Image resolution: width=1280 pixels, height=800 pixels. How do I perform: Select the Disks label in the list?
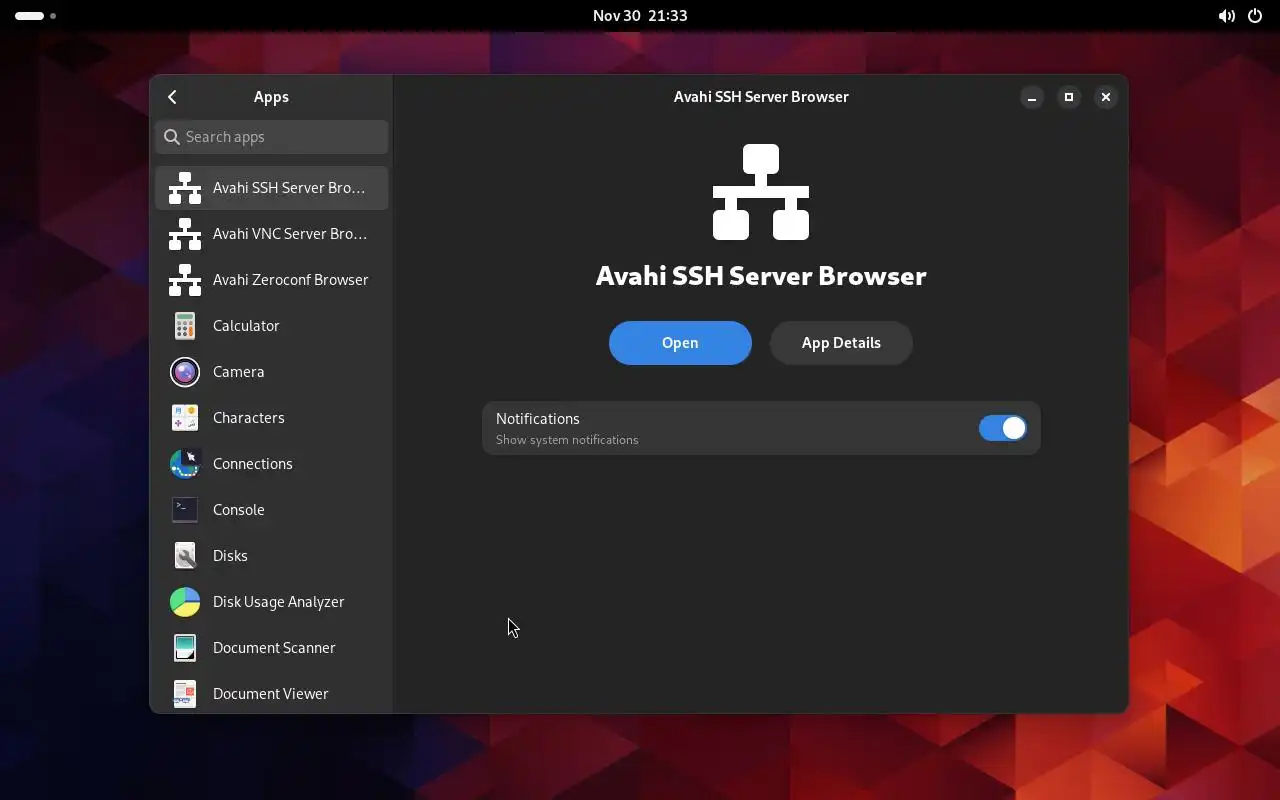point(230,556)
